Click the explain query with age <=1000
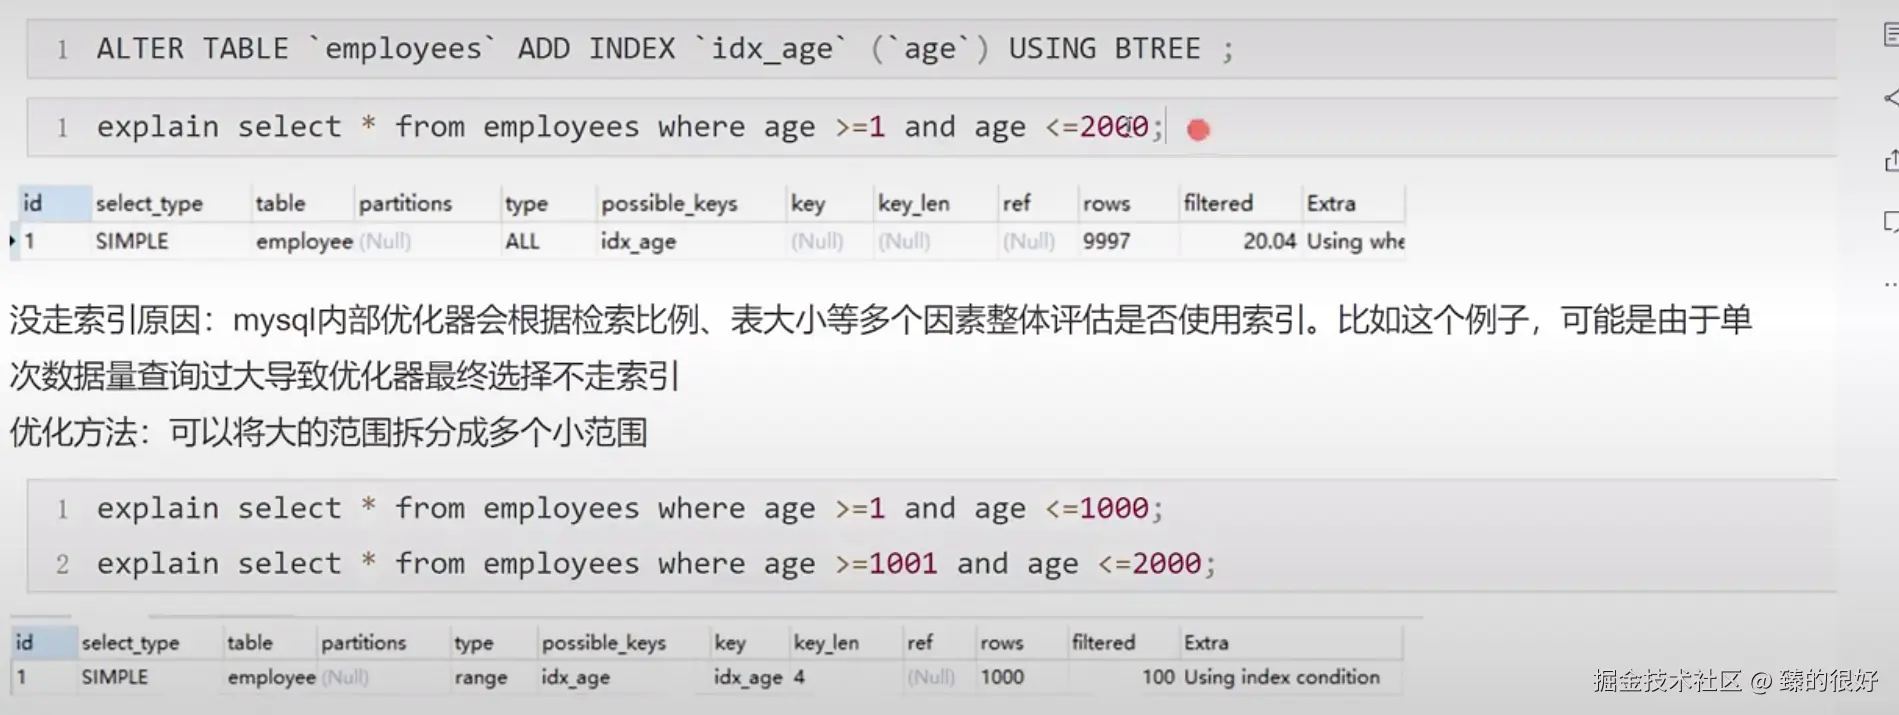 coord(630,508)
